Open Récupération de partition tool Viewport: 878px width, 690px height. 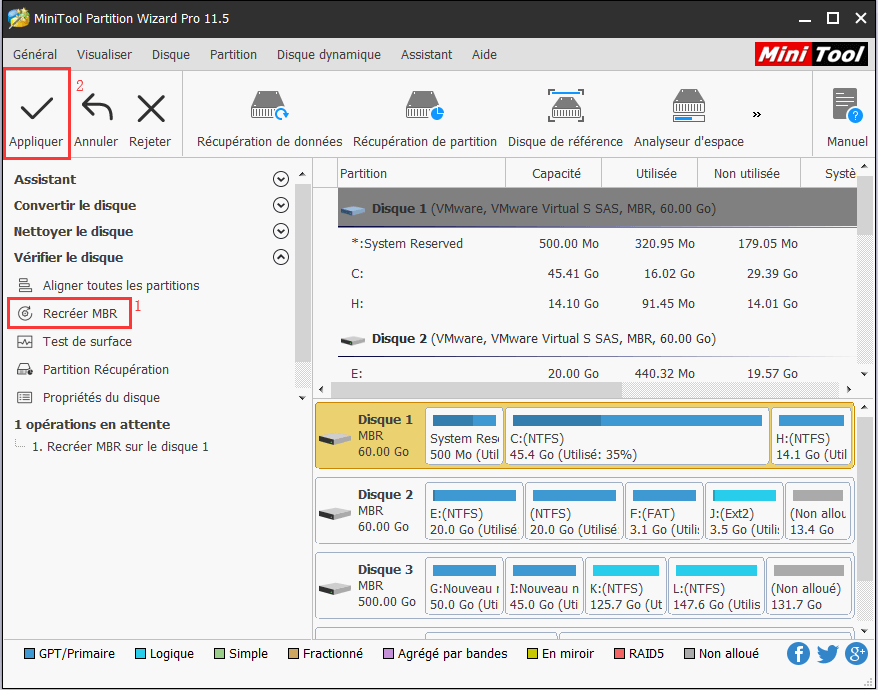425,118
